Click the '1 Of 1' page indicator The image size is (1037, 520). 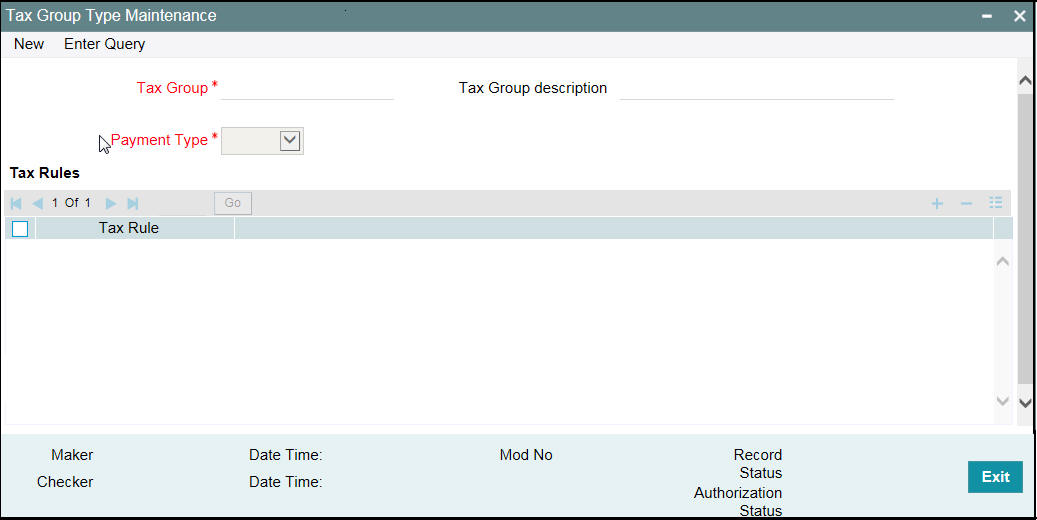71,203
